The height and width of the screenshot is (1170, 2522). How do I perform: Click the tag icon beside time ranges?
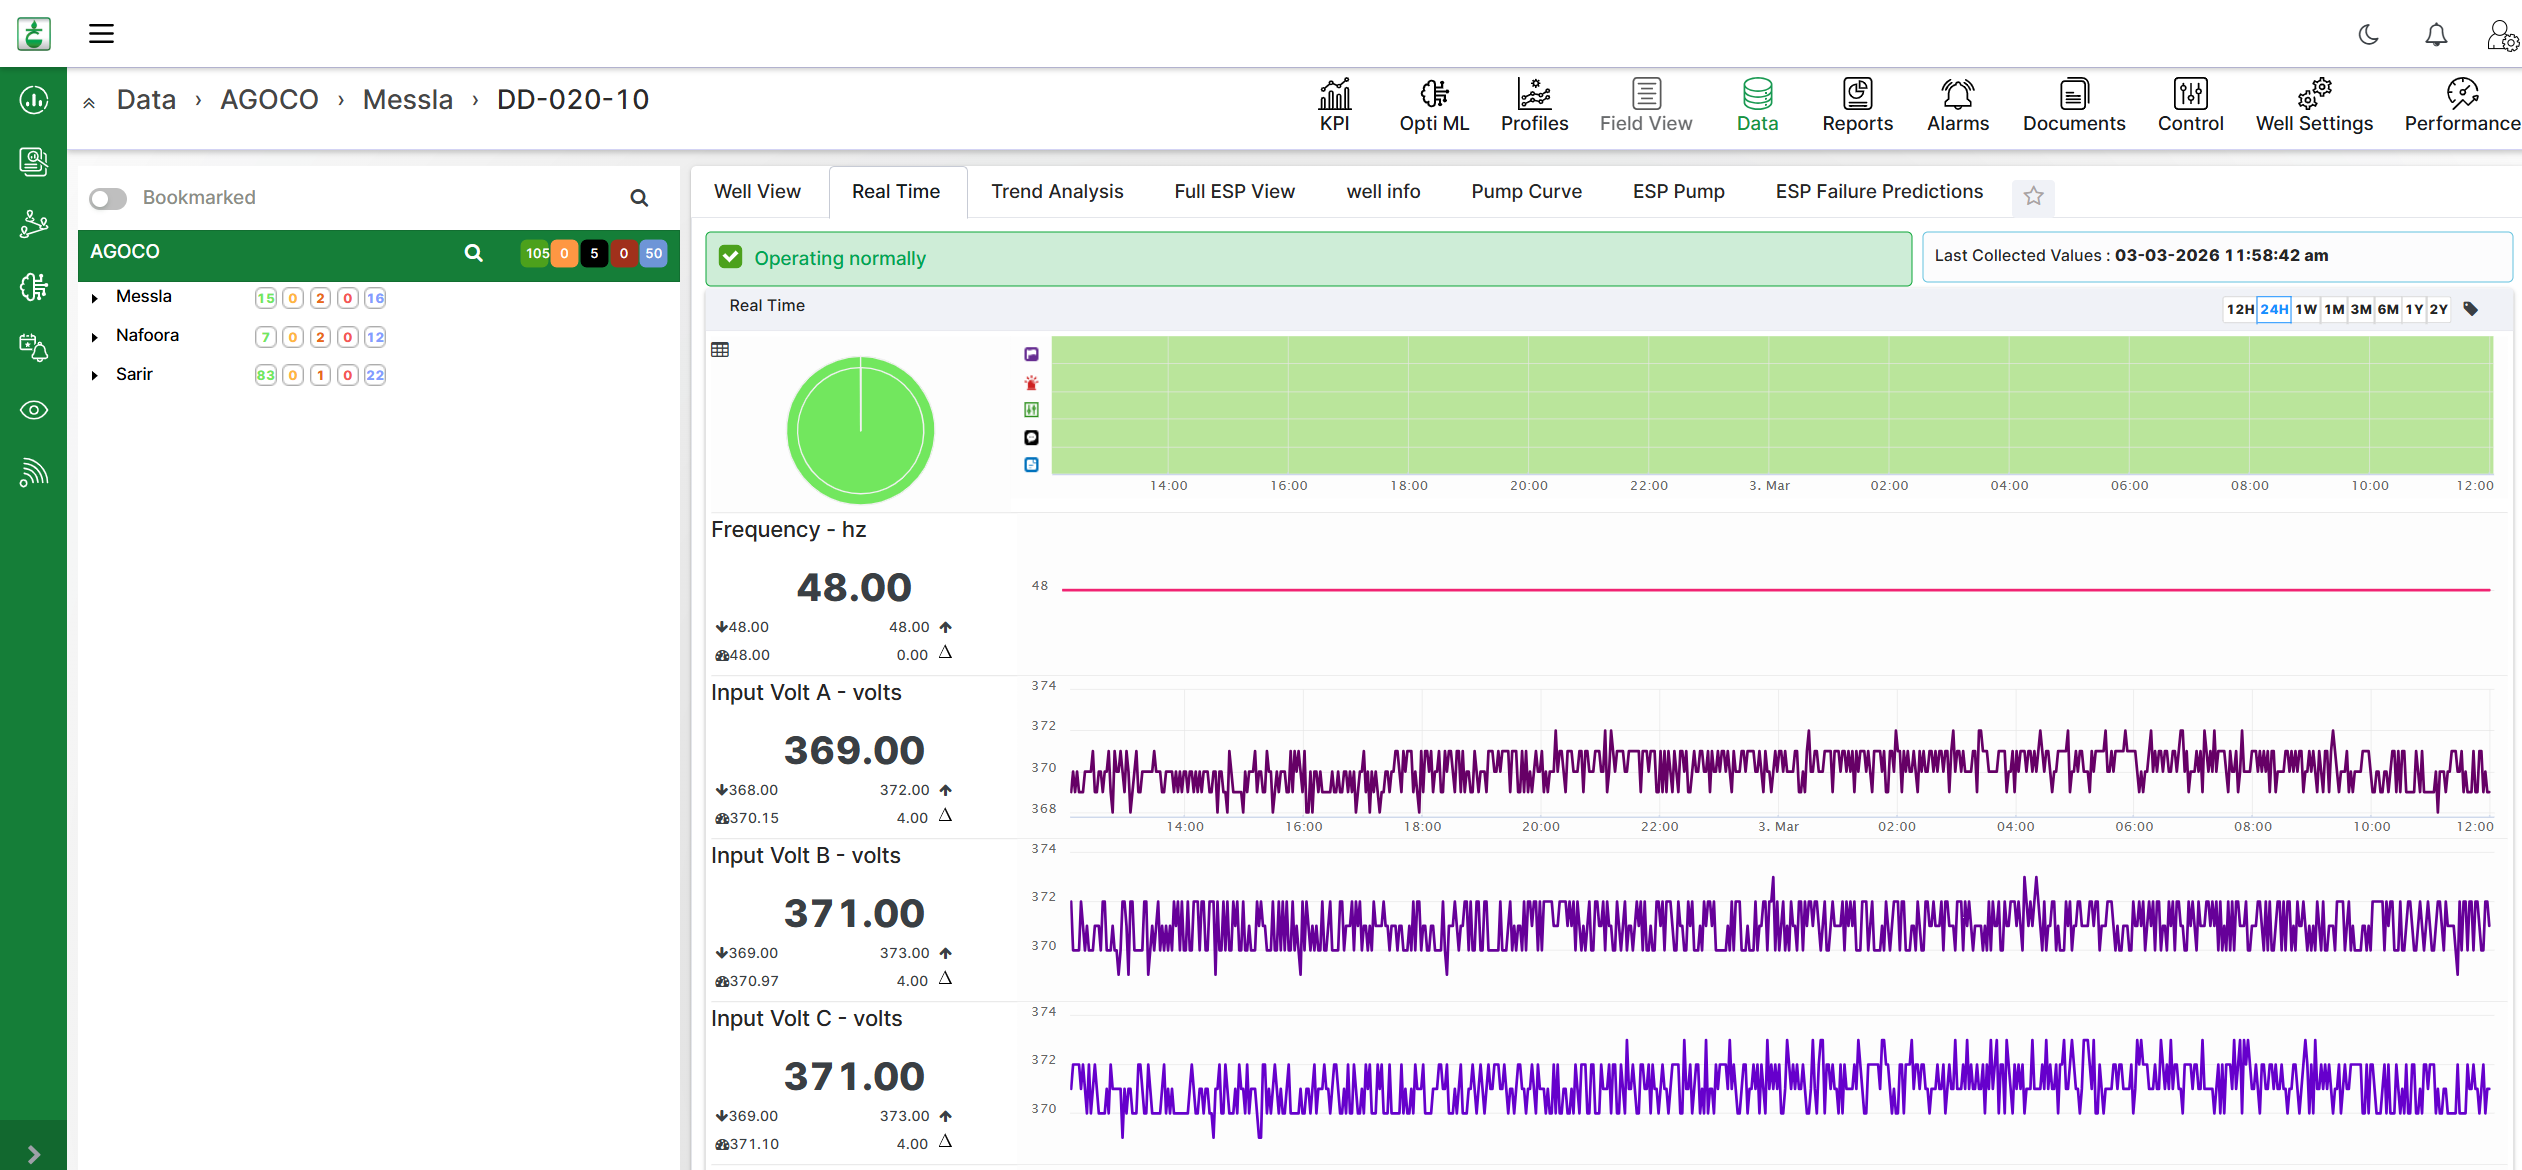[x=2470, y=309]
